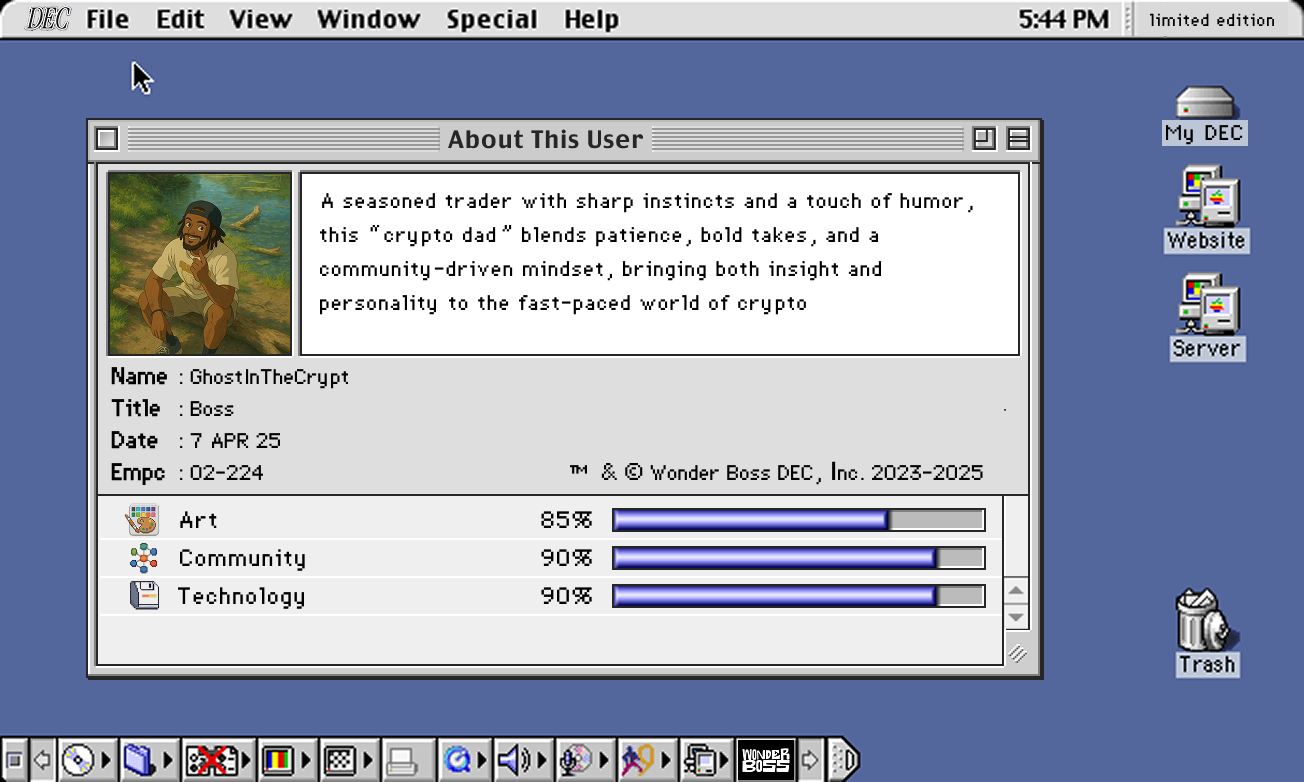Click the Wonder Boss logo in control strip
The height and width of the screenshot is (782, 1304).
pos(766,761)
